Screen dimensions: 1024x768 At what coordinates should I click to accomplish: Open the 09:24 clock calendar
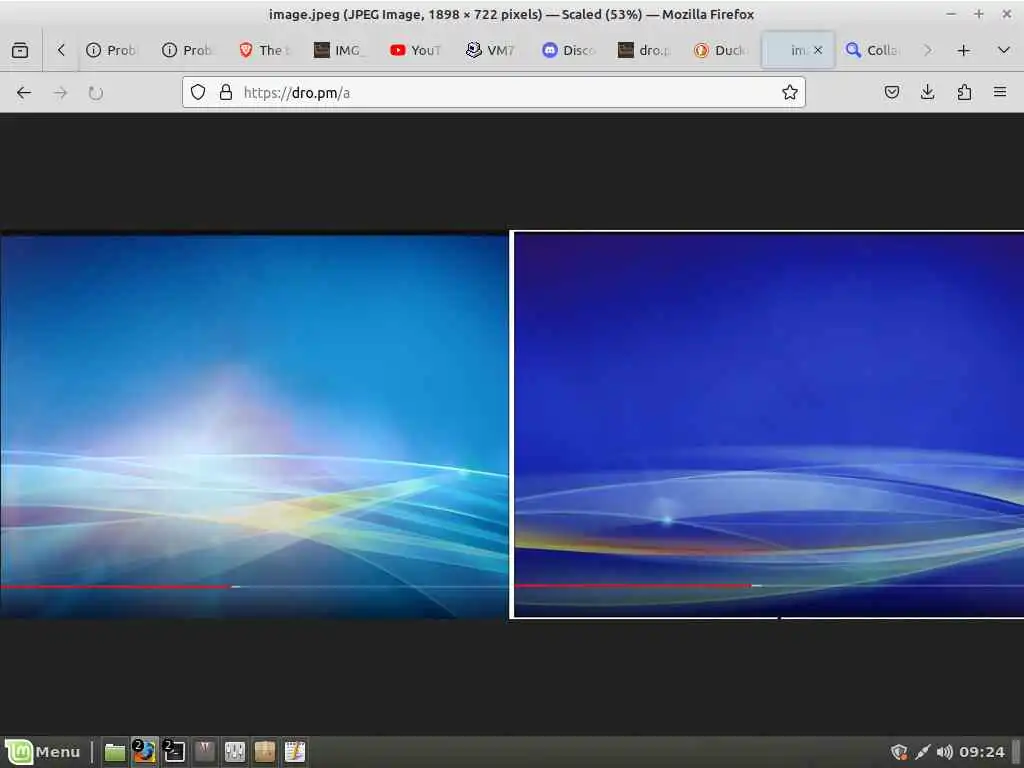982,752
